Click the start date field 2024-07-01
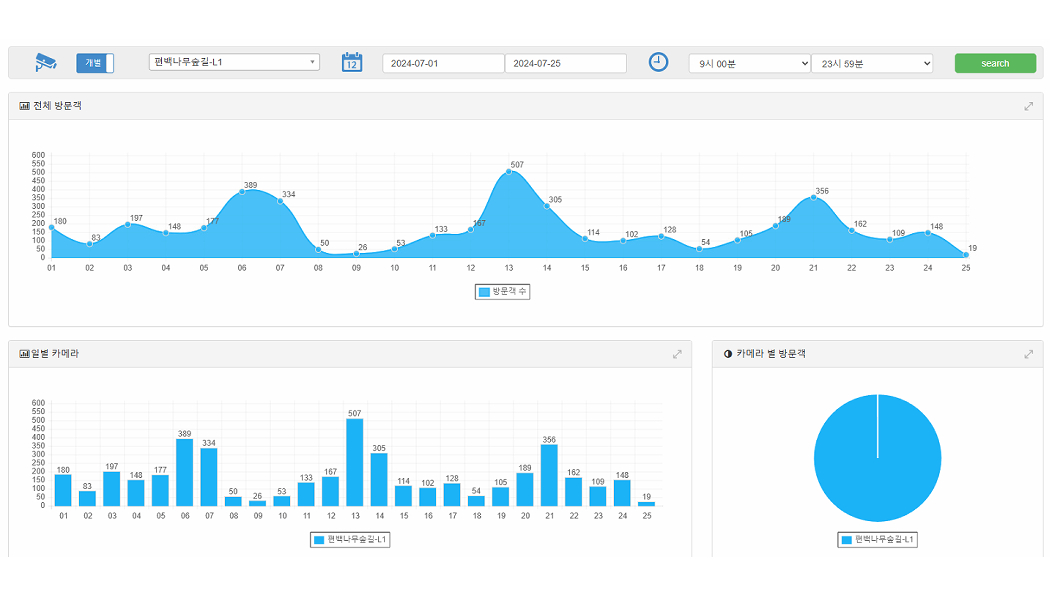This screenshot has width=1050, height=591. point(443,63)
